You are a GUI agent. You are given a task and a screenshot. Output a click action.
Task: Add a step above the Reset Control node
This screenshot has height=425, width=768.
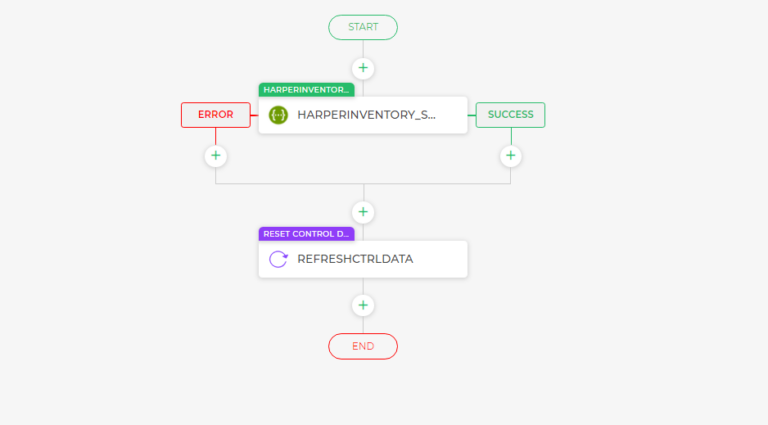363,212
